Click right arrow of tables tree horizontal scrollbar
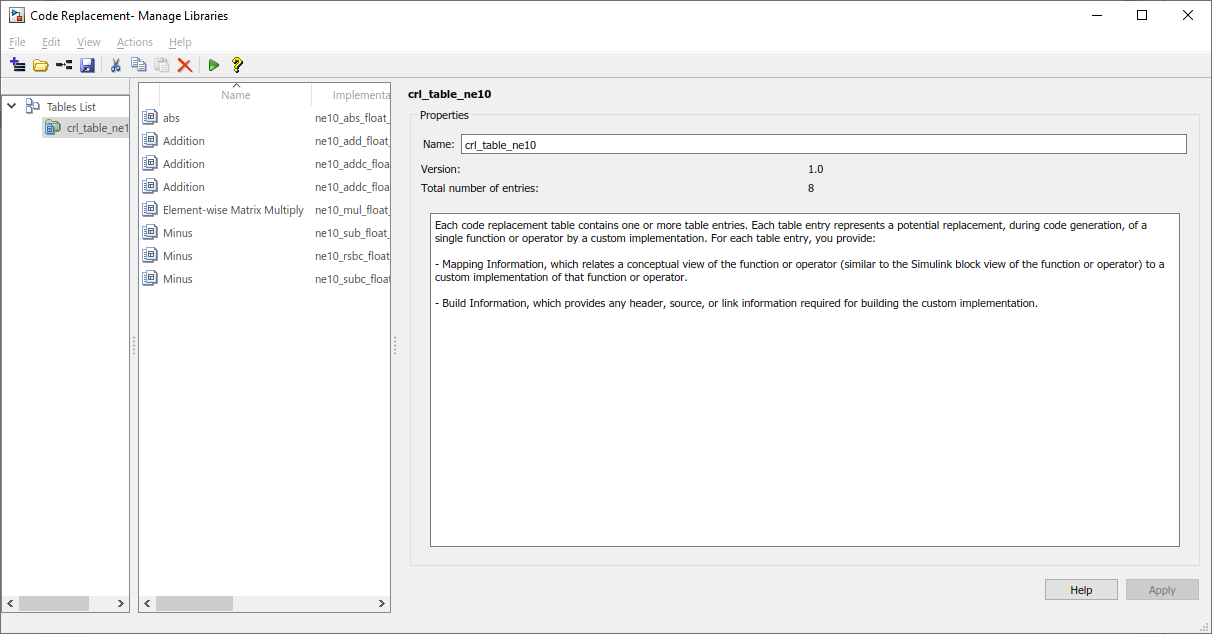This screenshot has width=1212, height=634. (x=122, y=604)
